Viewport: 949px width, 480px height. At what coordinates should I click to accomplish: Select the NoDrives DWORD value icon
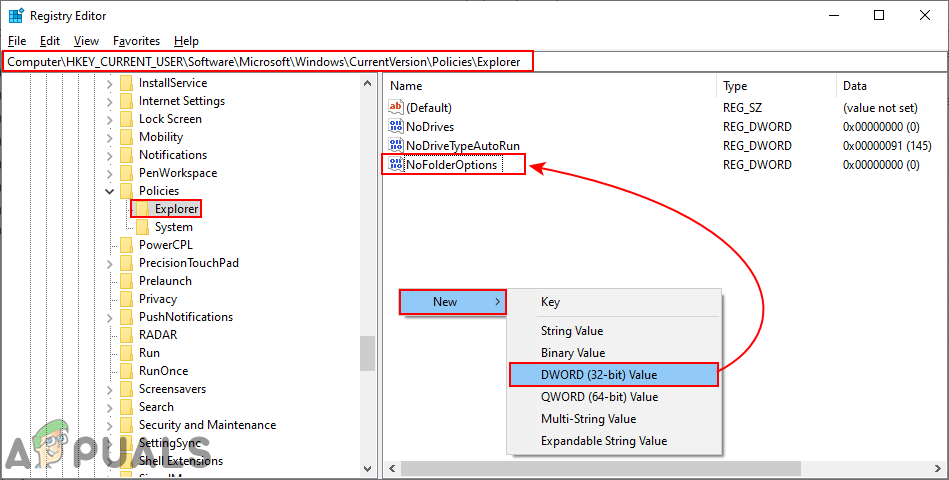(x=396, y=126)
